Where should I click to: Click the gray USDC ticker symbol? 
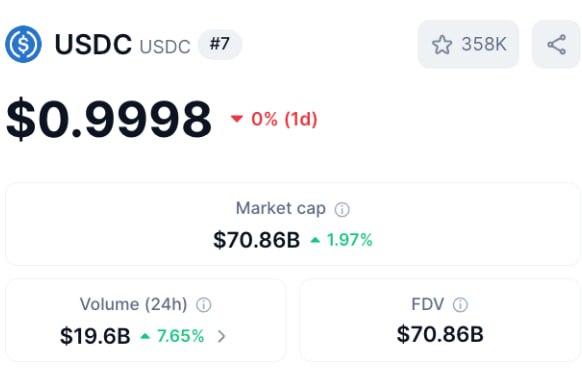pos(165,47)
